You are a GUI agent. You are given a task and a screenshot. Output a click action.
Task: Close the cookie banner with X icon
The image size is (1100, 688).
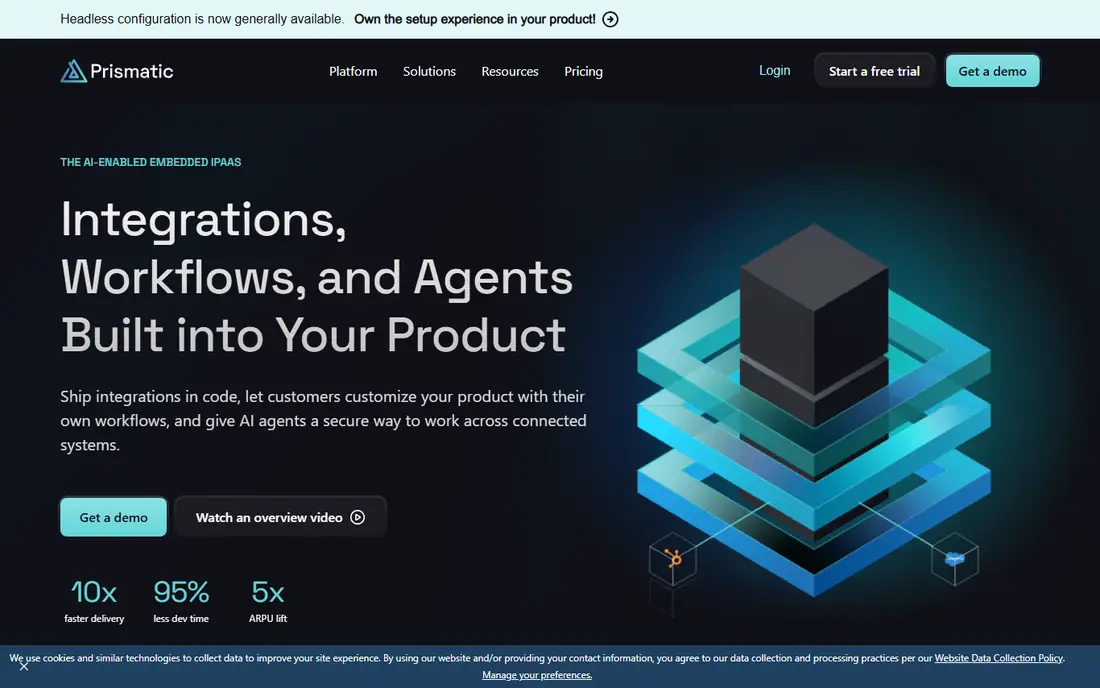pyautogui.click(x=24, y=666)
